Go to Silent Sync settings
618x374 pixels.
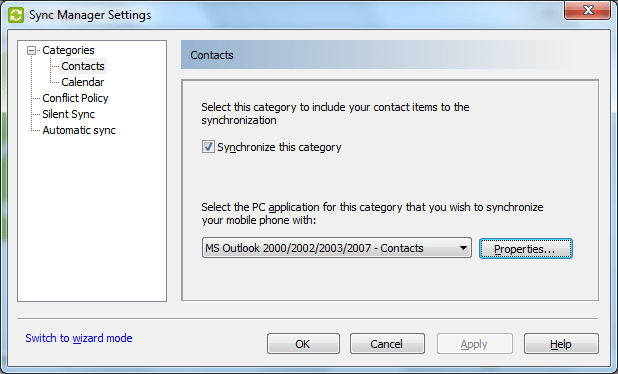tap(68, 114)
